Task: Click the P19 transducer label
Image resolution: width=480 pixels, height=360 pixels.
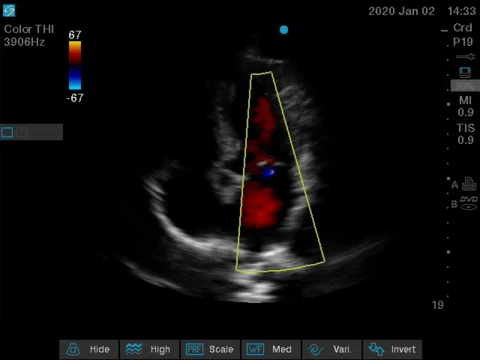Action: [463, 42]
